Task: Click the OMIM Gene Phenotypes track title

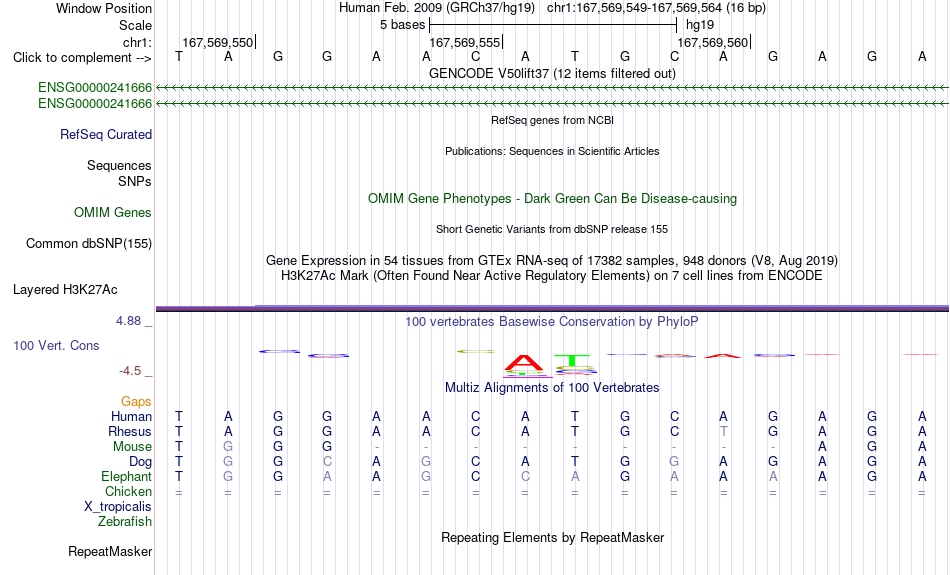Action: click(x=552, y=199)
